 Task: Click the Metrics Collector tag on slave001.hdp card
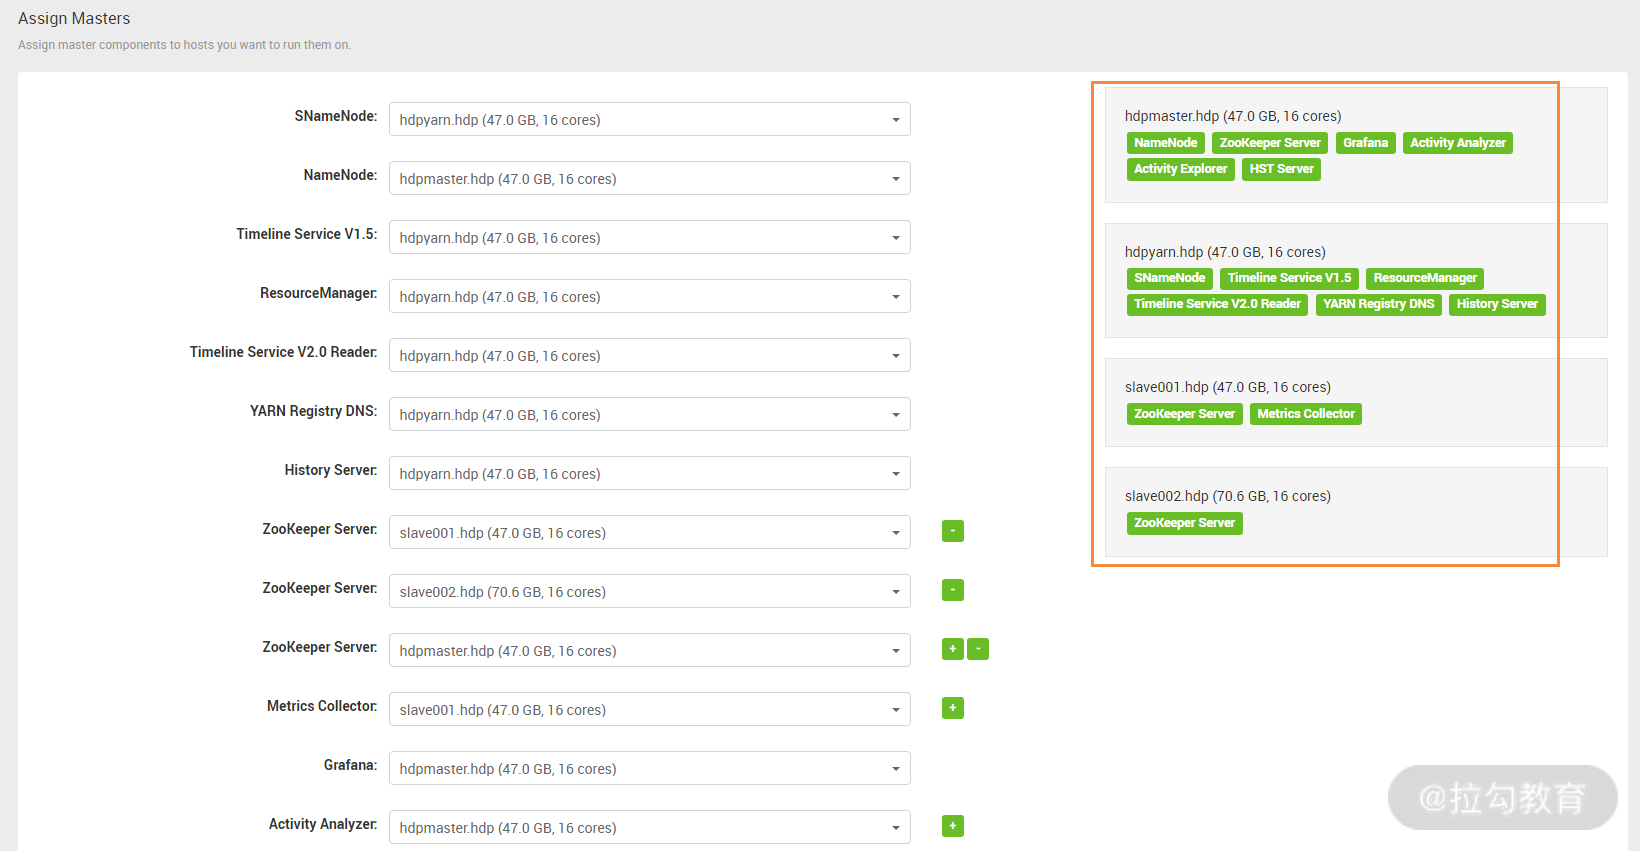pyautogui.click(x=1306, y=414)
